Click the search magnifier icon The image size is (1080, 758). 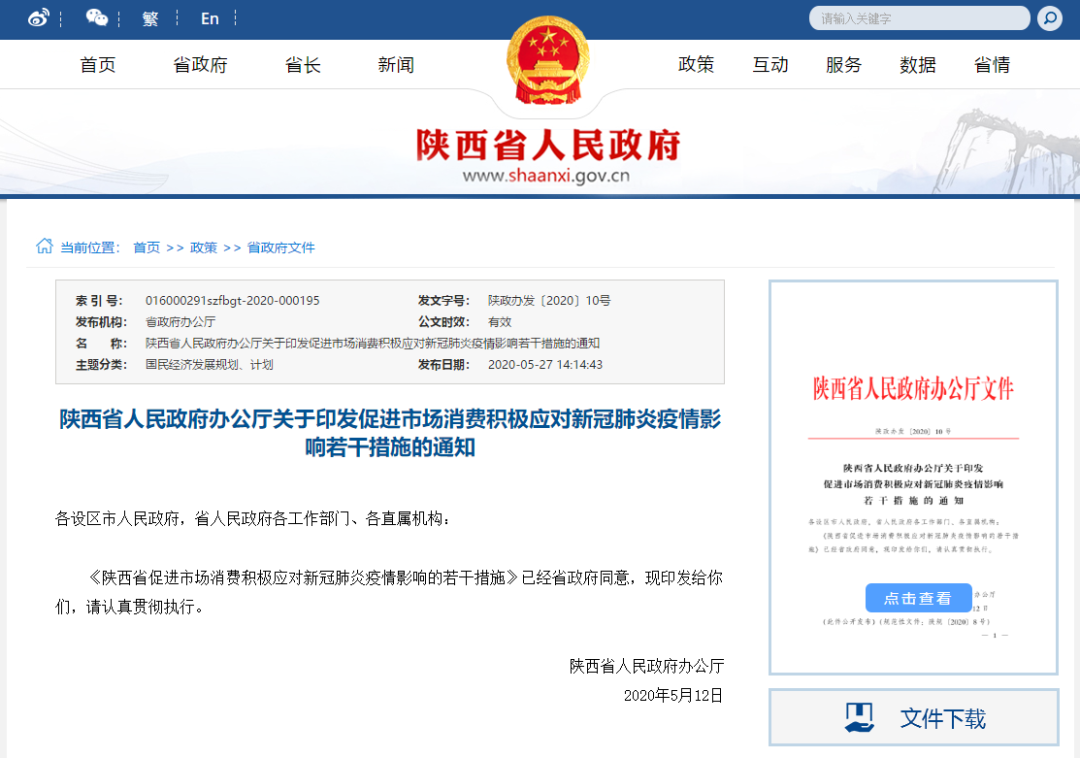pyautogui.click(x=1049, y=18)
